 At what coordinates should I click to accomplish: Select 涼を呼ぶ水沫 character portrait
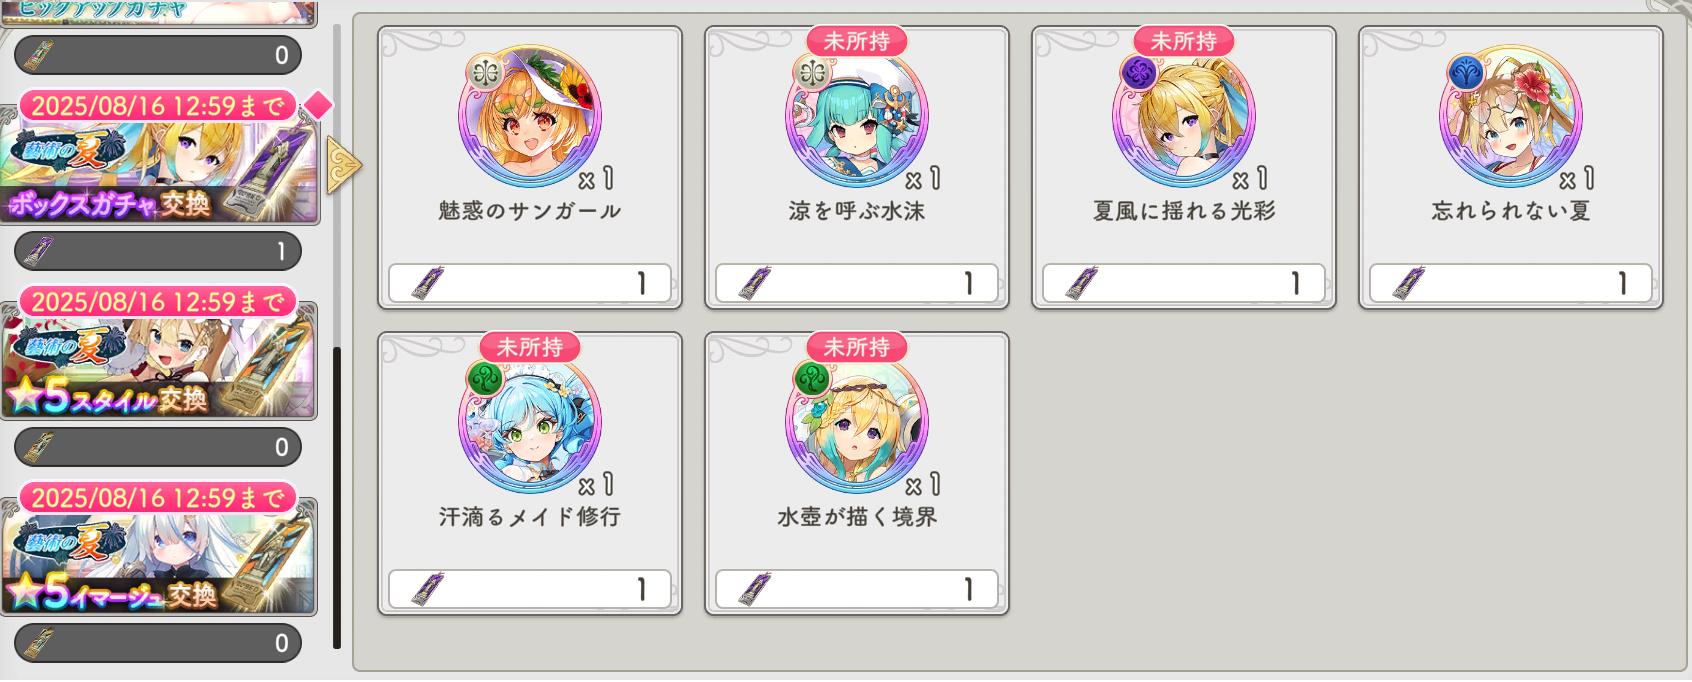click(857, 116)
